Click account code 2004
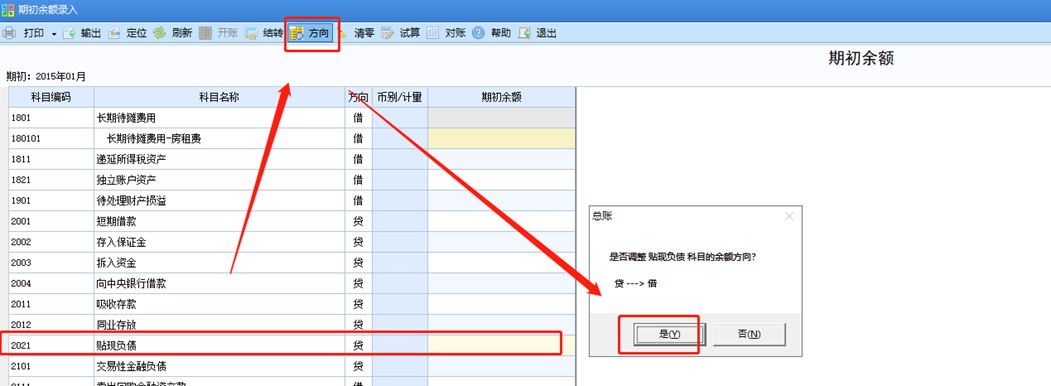The height and width of the screenshot is (386, 1051). pyautogui.click(x=21, y=283)
